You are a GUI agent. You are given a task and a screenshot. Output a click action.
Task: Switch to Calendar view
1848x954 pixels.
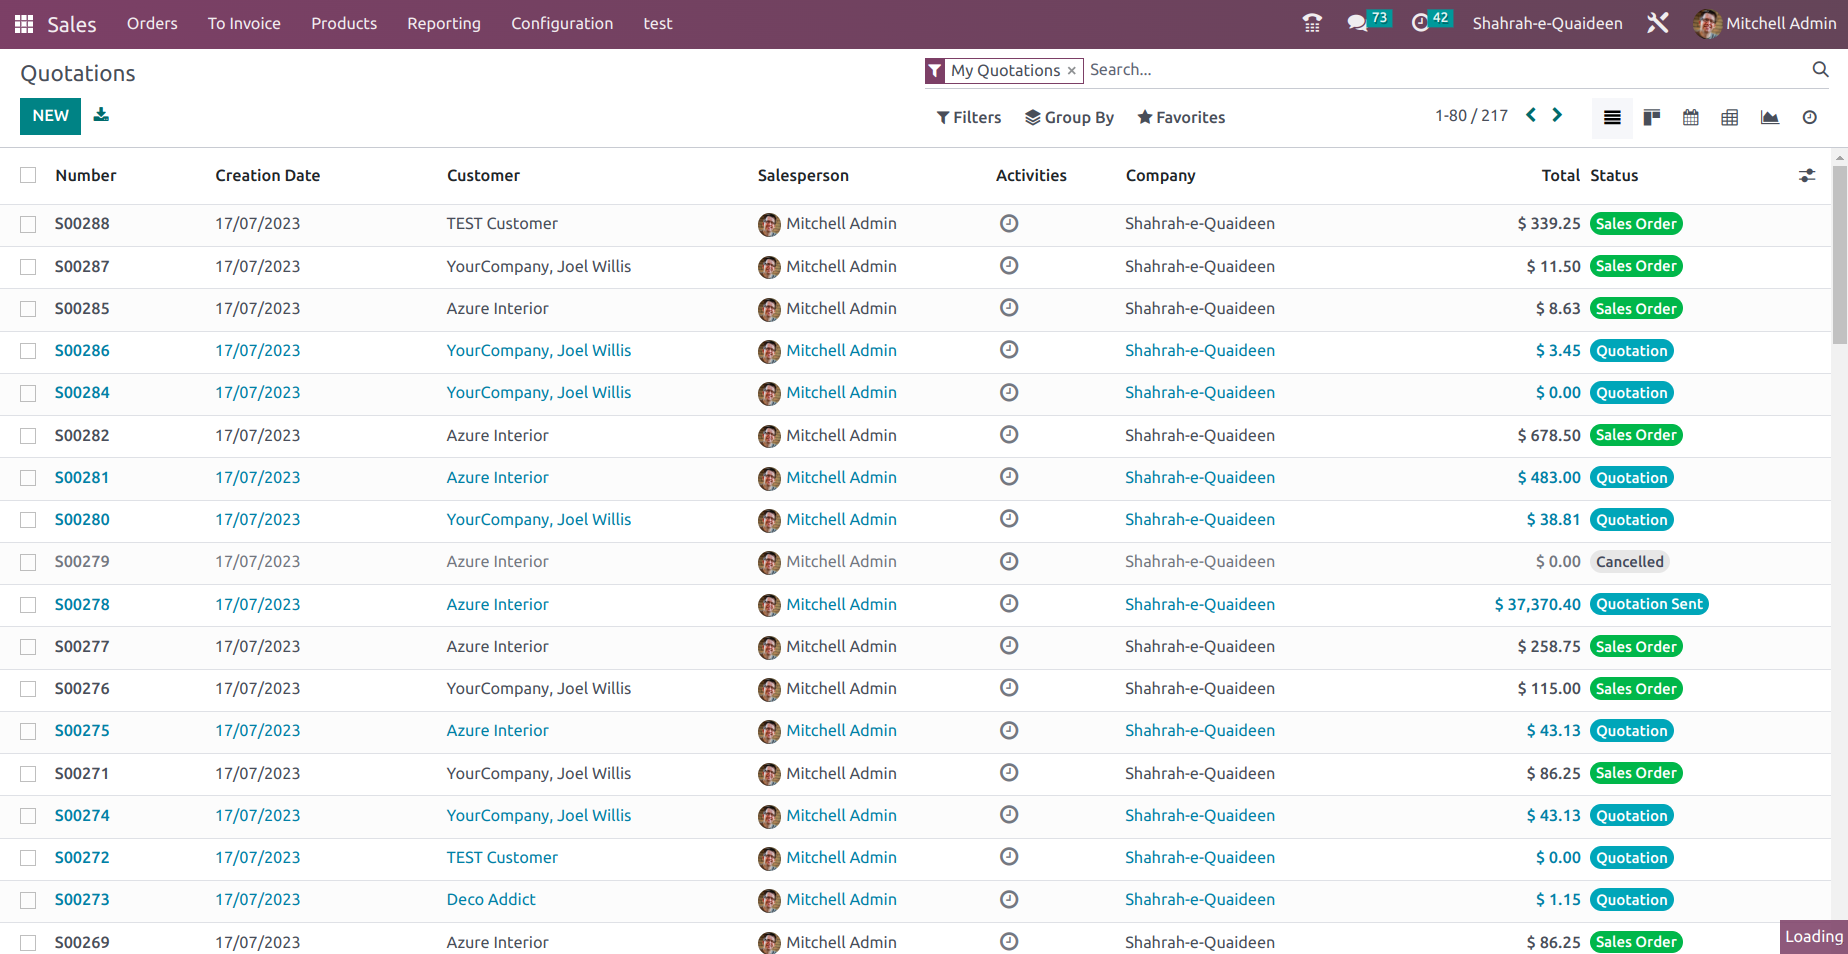coord(1691,118)
